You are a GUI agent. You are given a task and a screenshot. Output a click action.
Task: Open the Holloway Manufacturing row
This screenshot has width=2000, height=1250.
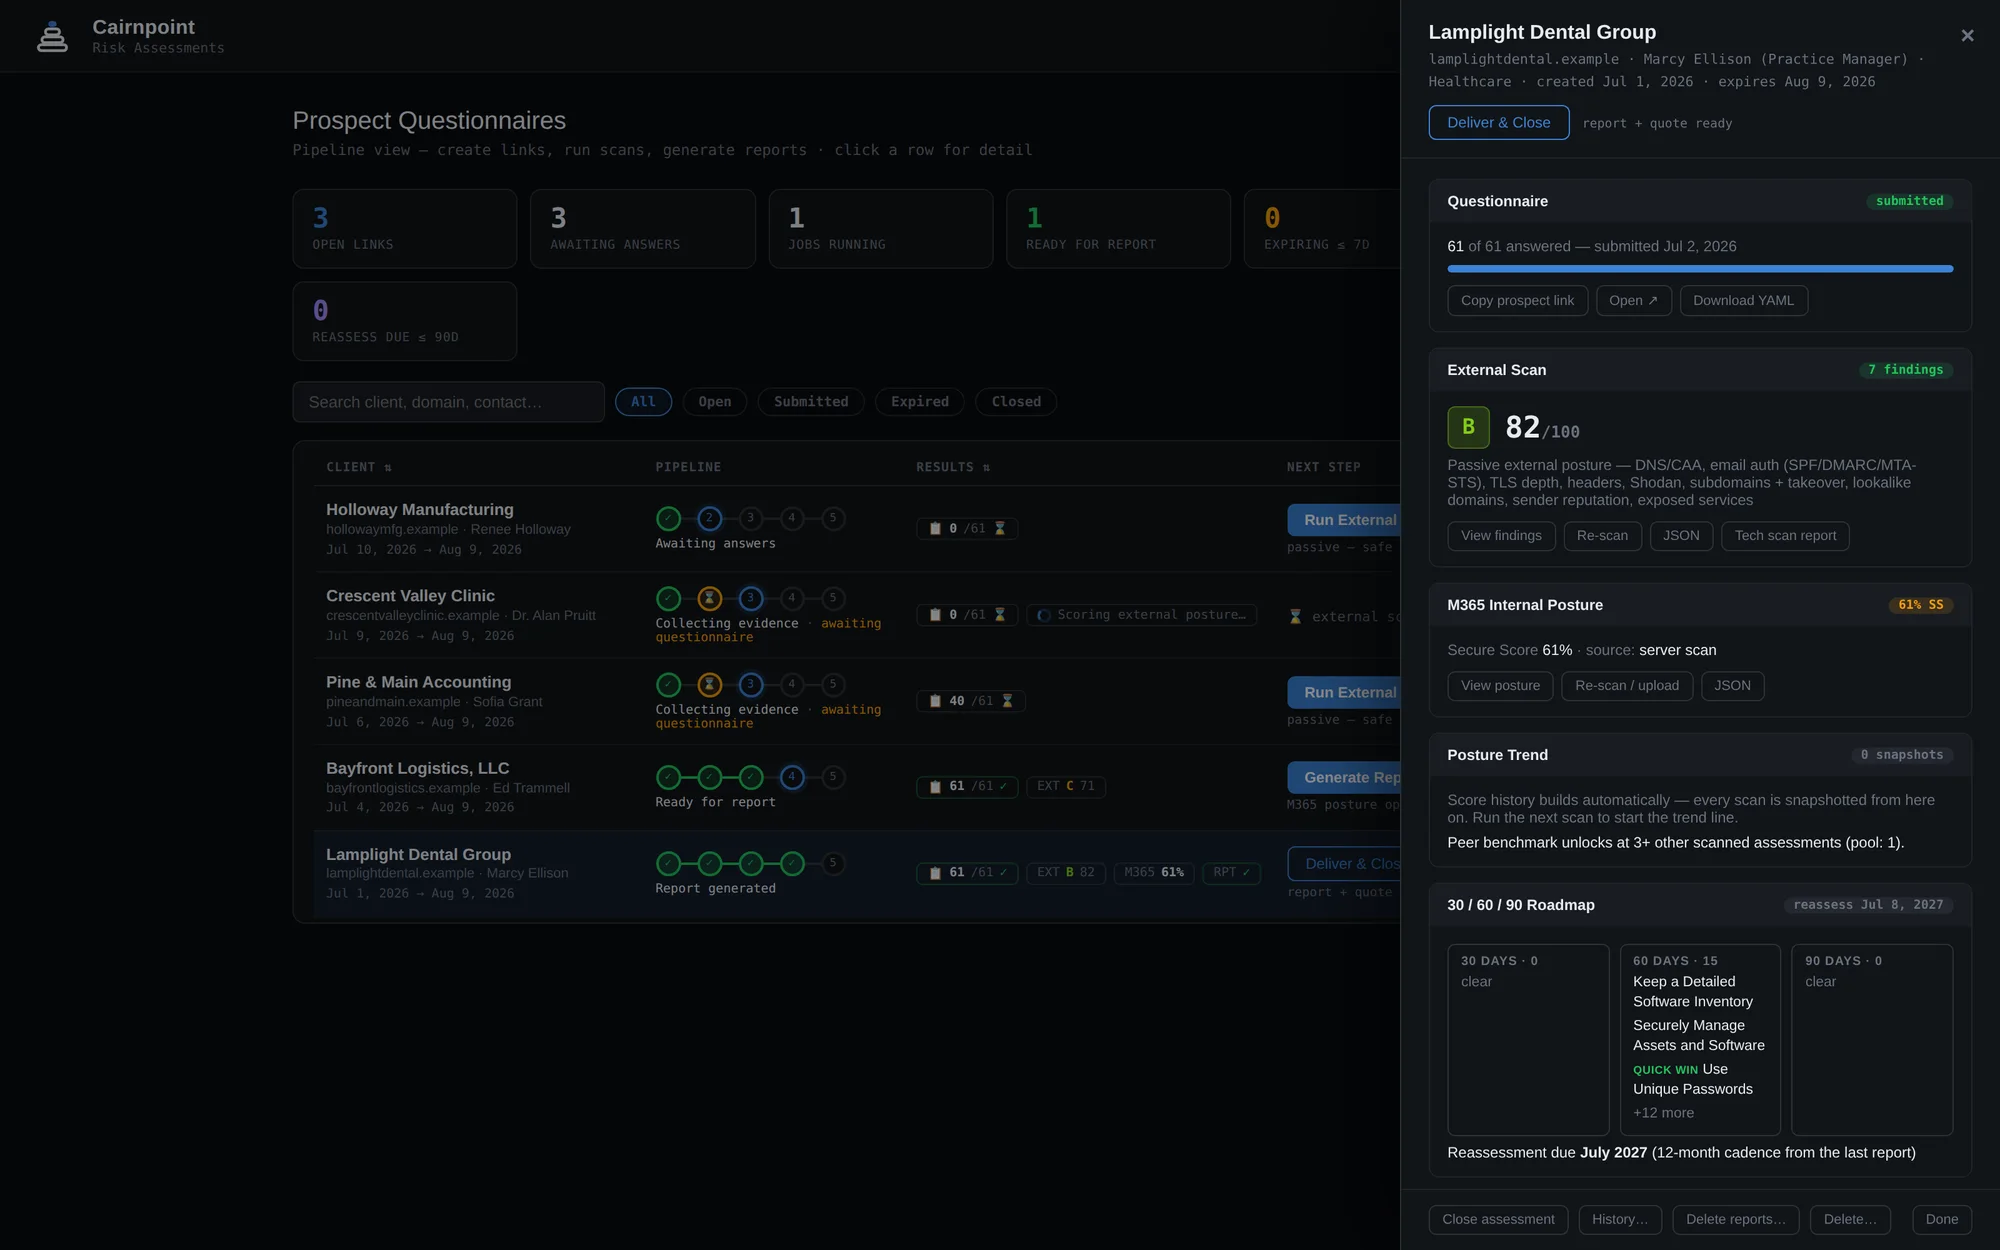click(x=856, y=529)
